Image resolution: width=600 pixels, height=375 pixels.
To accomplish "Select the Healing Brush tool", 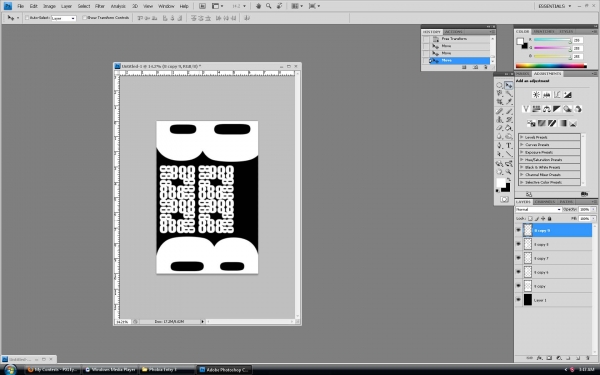I will click(x=500, y=111).
